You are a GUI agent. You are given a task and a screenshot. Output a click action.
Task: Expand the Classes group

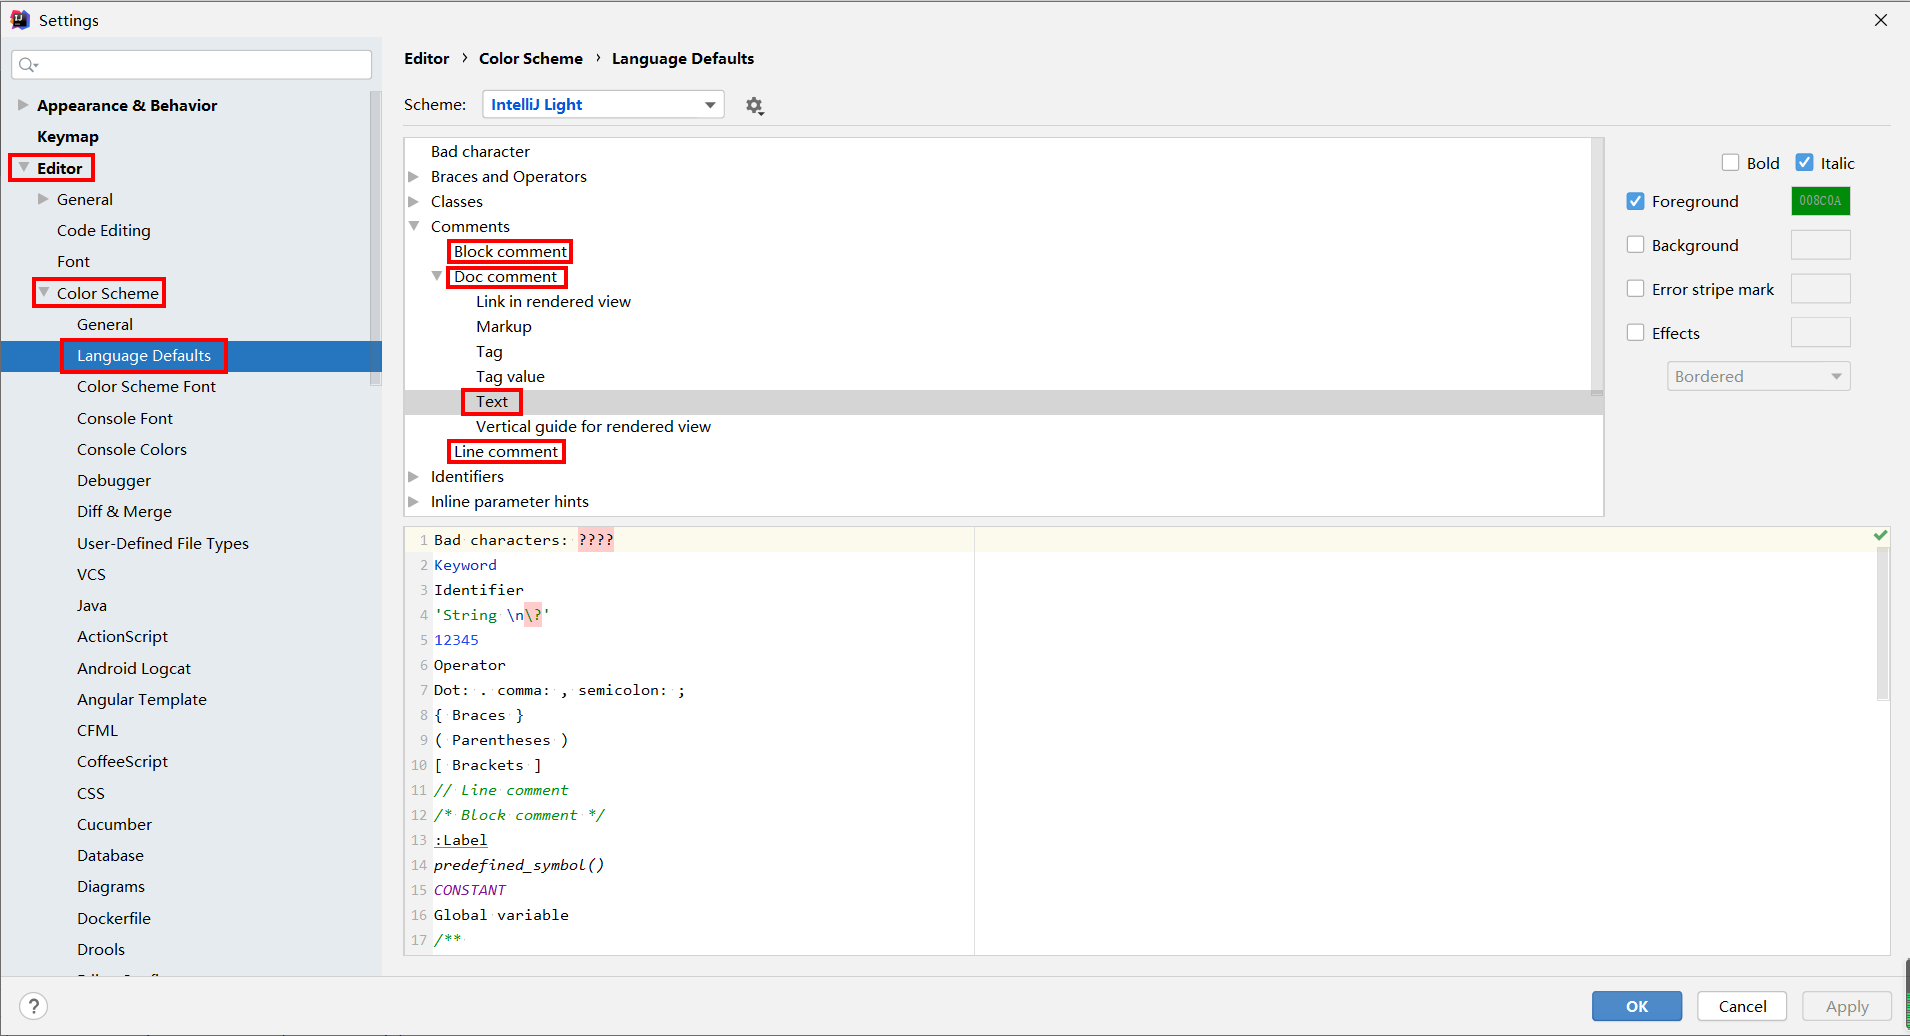click(414, 201)
